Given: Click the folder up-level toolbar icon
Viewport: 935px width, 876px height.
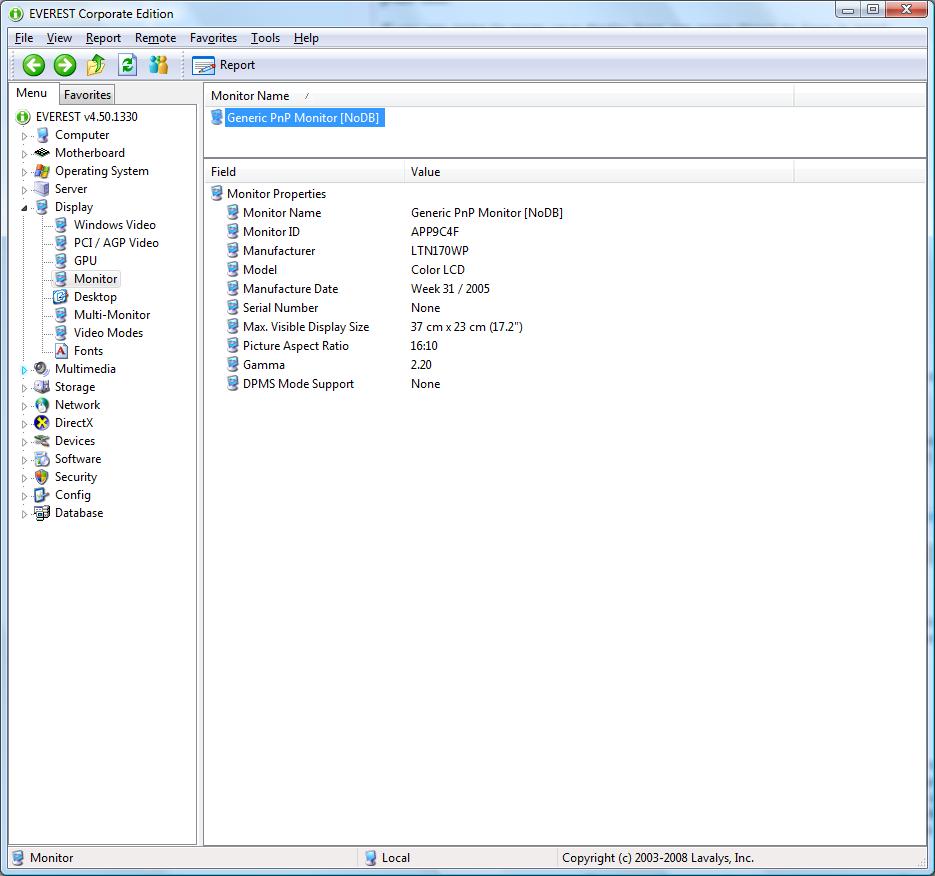Looking at the screenshot, I should [x=96, y=65].
